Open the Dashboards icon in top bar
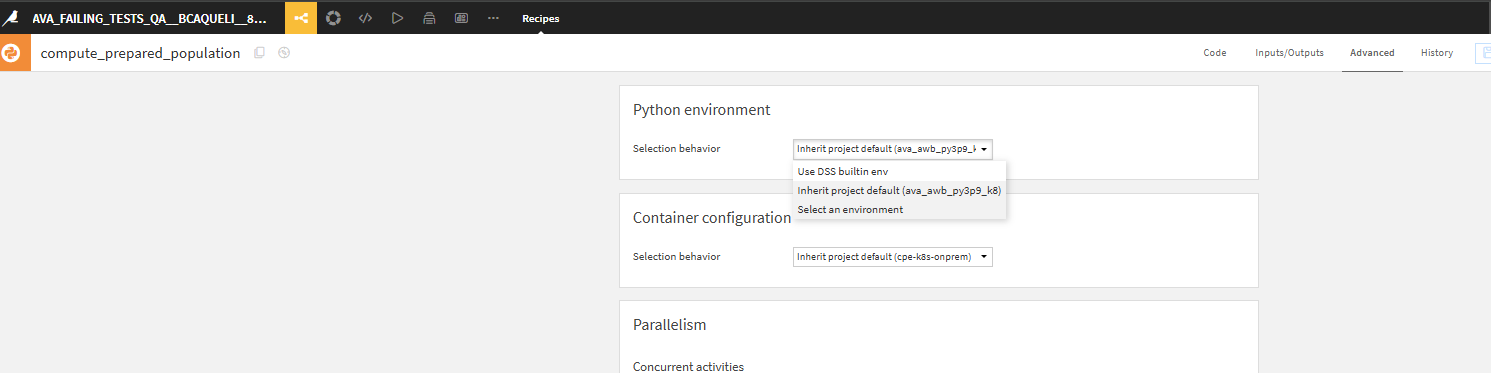Image resolution: width=1491 pixels, height=373 pixels. (461, 18)
